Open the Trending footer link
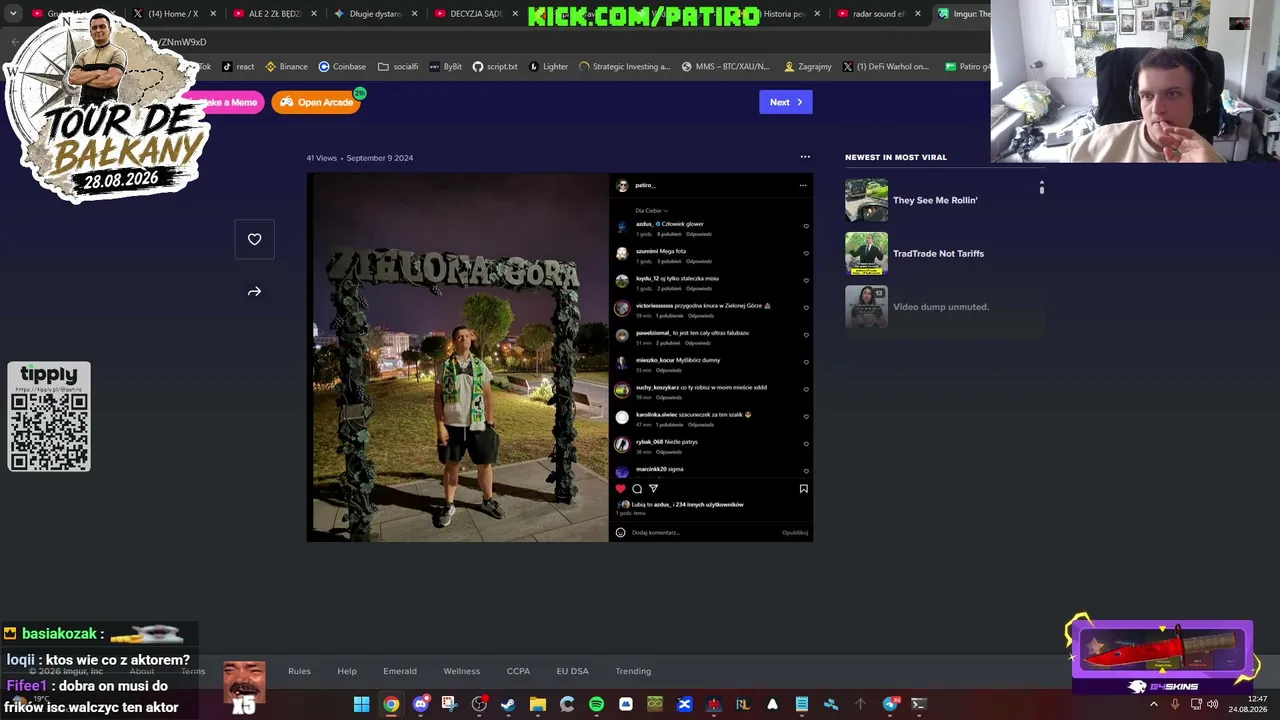The image size is (1280, 720). tap(633, 671)
